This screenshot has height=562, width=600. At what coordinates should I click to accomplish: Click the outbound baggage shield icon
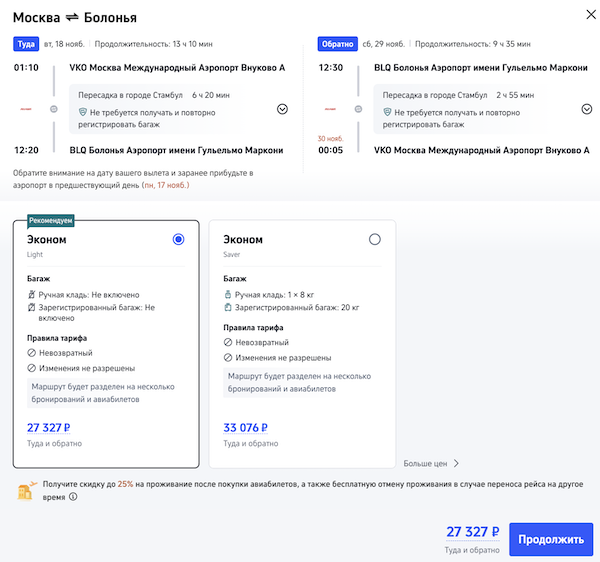(x=83, y=113)
